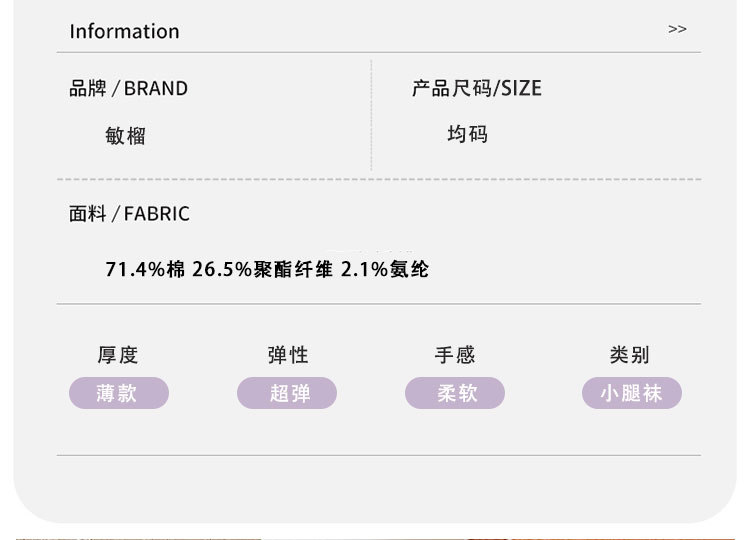The image size is (750, 540).
Task: Click the 品牌 / BRAND label
Action: [x=128, y=88]
